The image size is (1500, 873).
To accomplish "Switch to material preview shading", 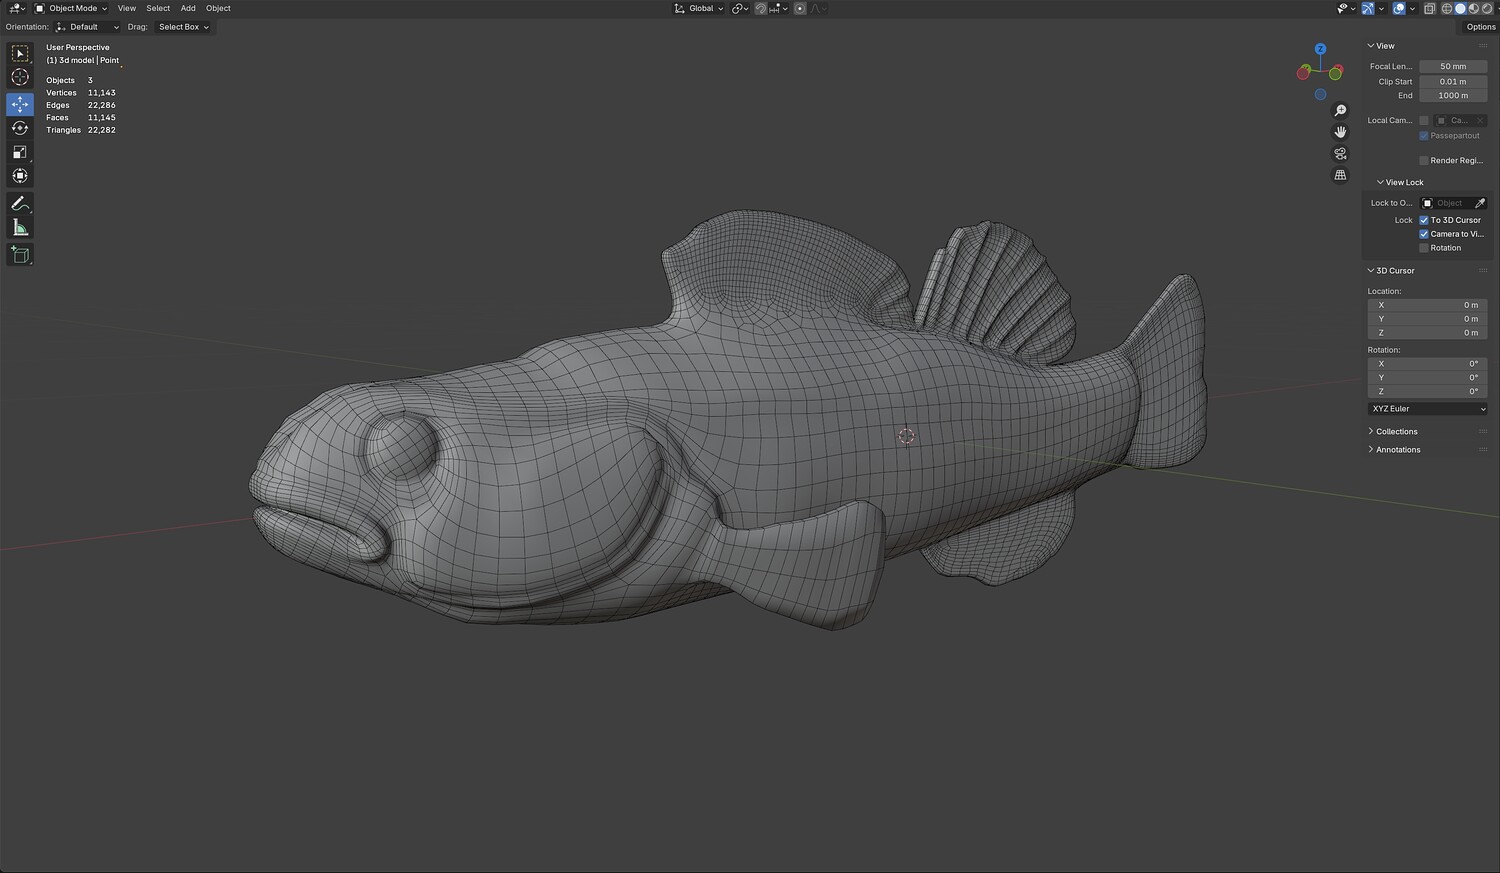I will click(1473, 8).
